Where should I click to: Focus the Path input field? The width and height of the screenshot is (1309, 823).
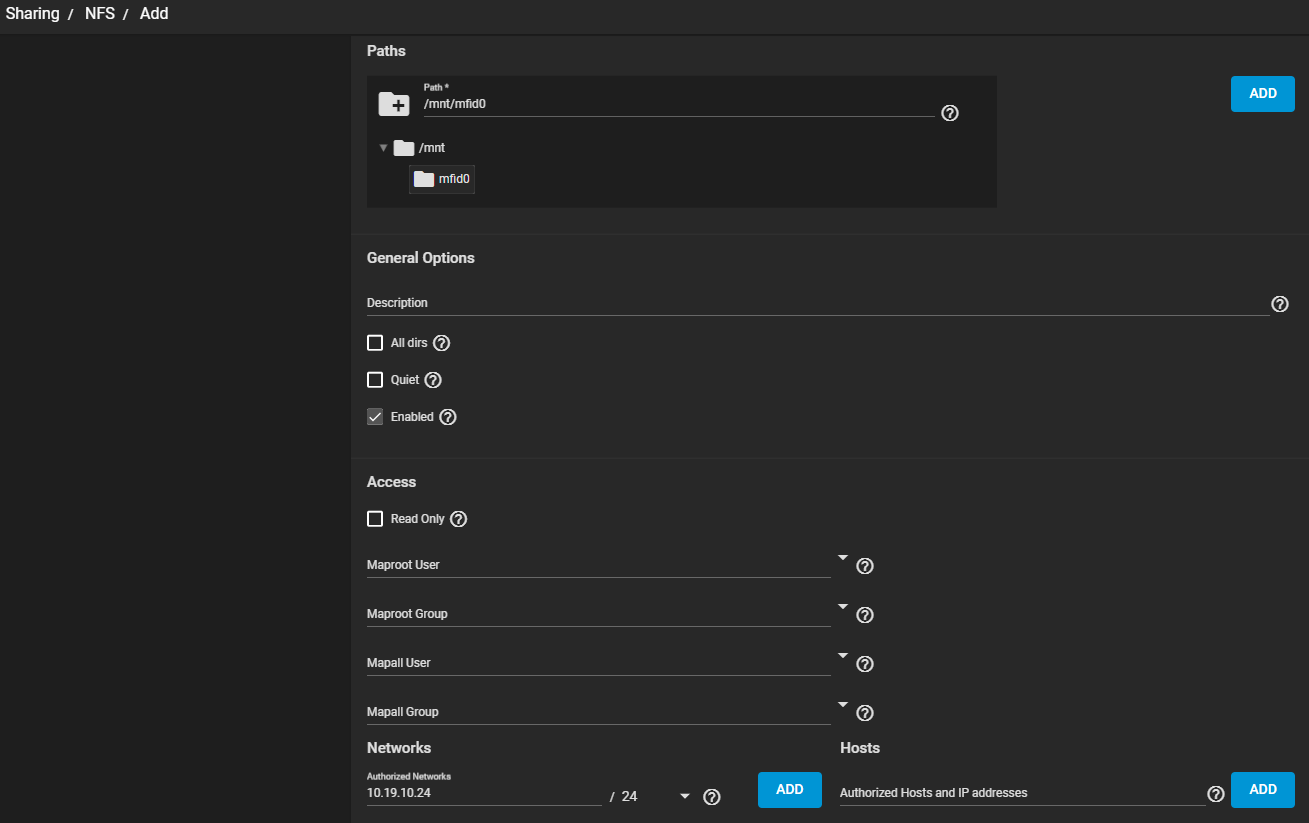click(x=679, y=104)
